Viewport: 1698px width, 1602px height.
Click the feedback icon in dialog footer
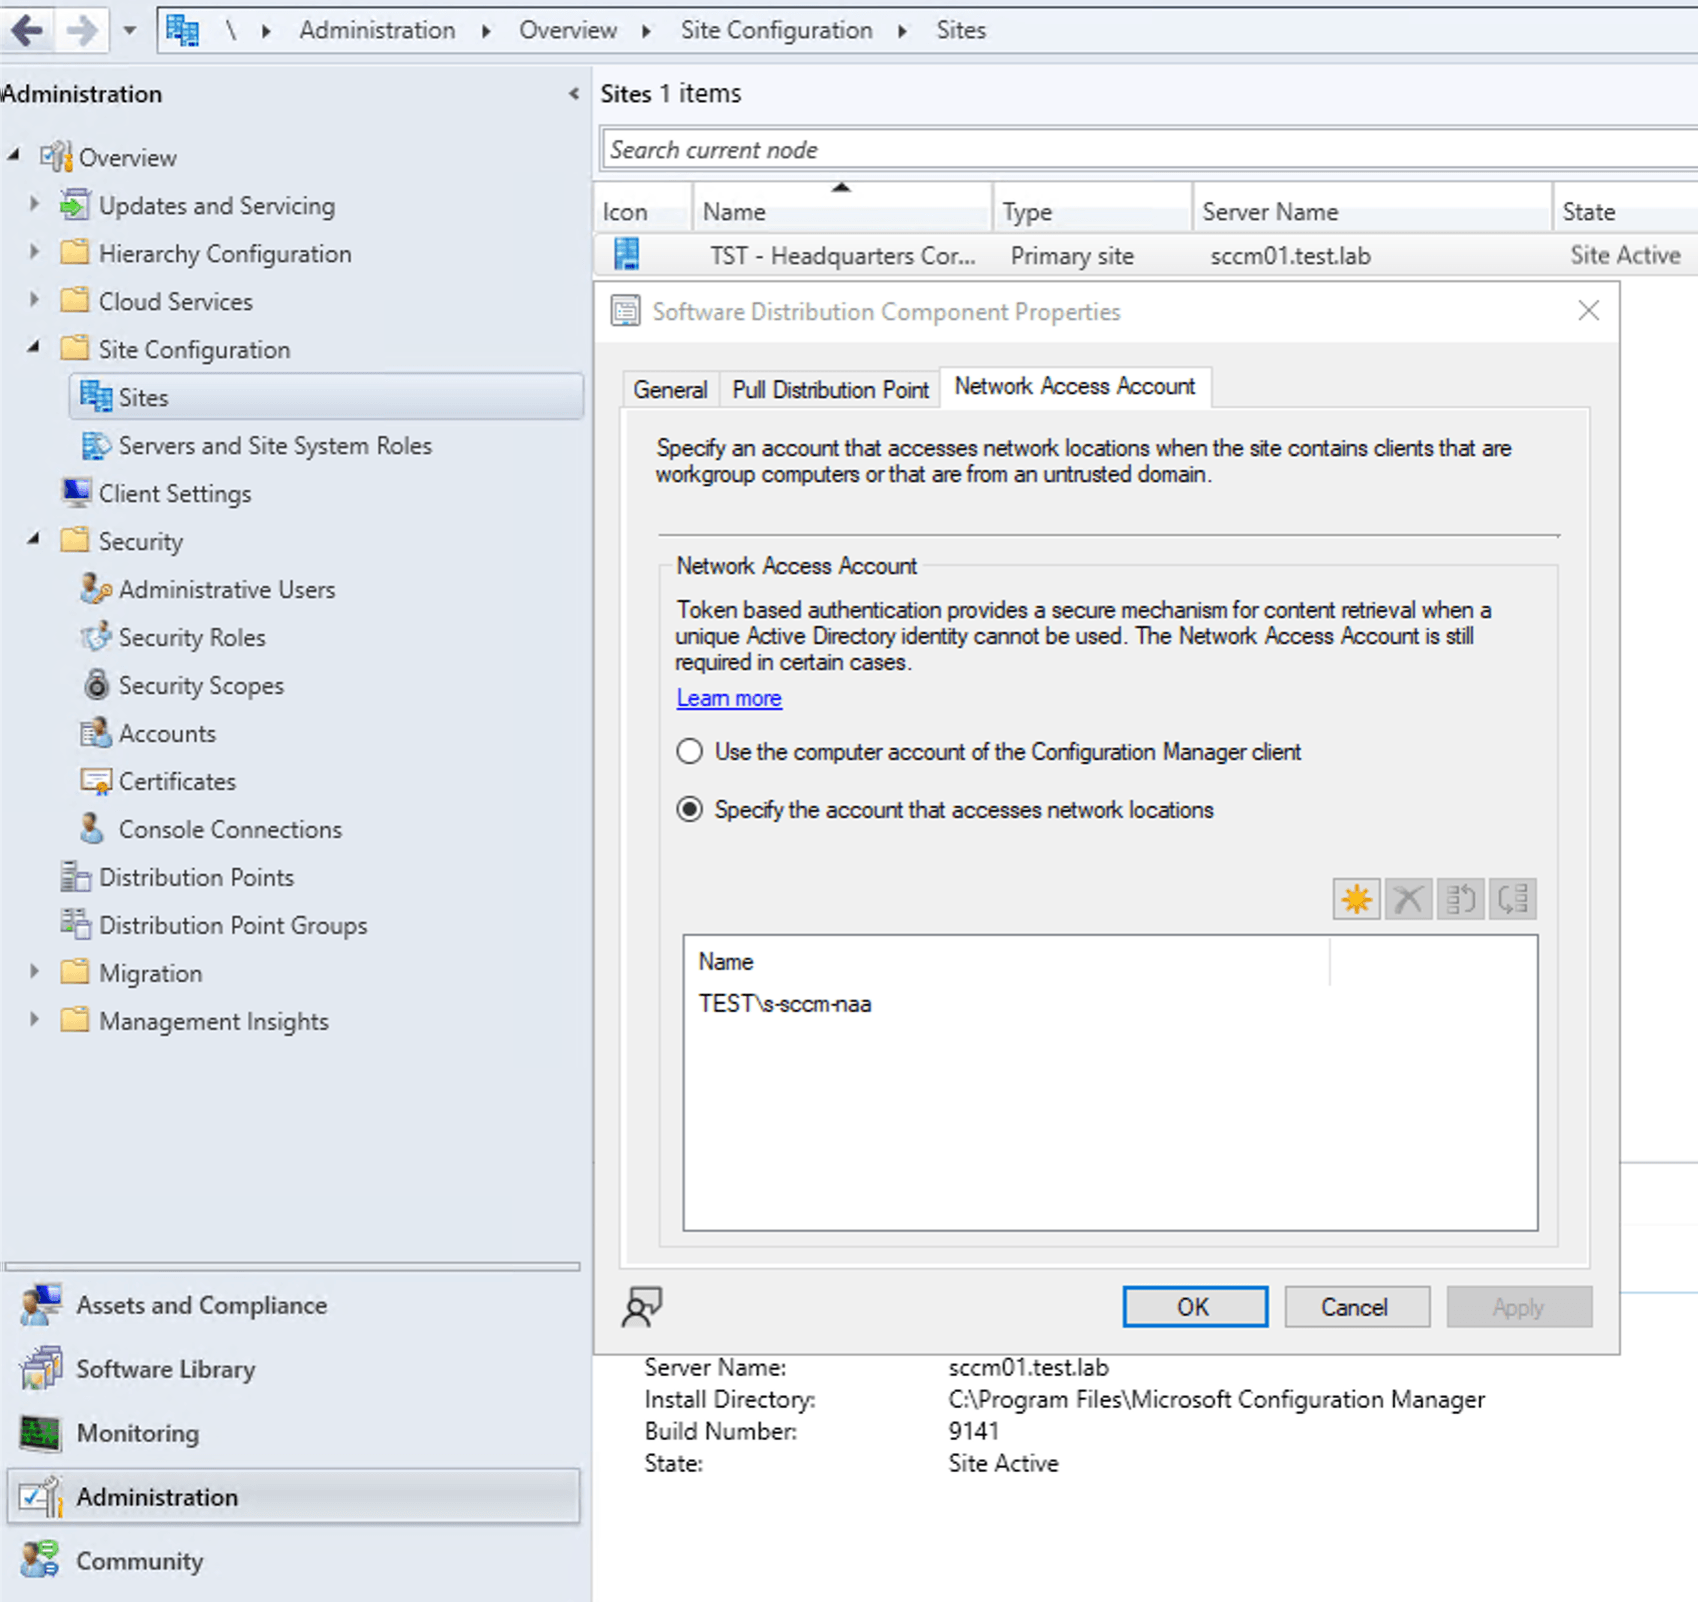[x=642, y=1306]
